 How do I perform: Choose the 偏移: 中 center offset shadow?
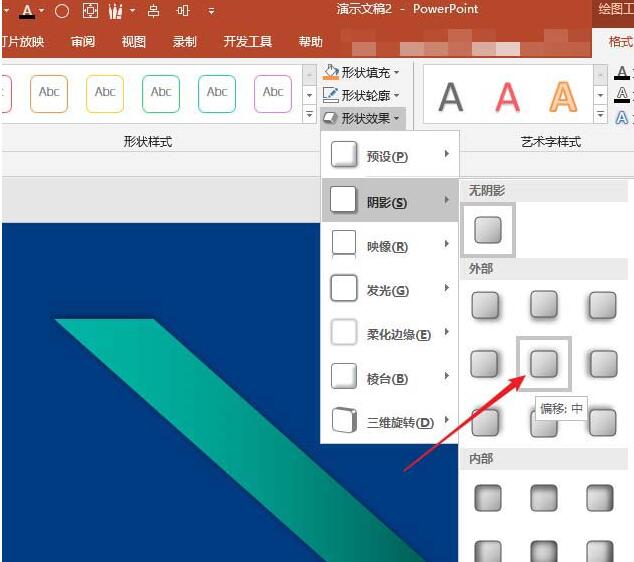[544, 363]
